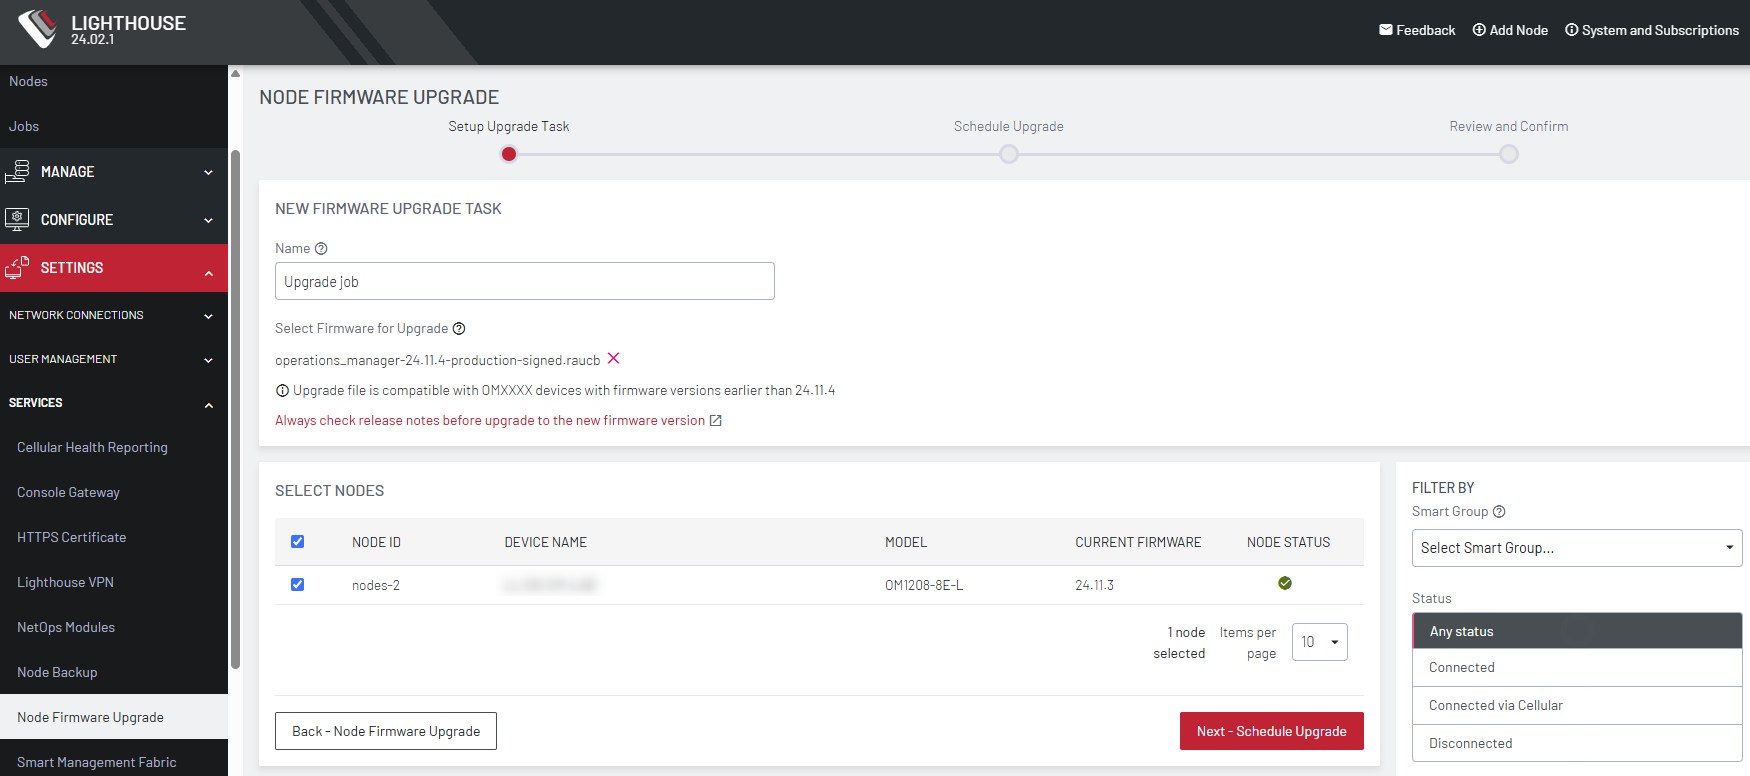
Task: Open the Select Smart Group dropdown
Action: pos(1577,548)
